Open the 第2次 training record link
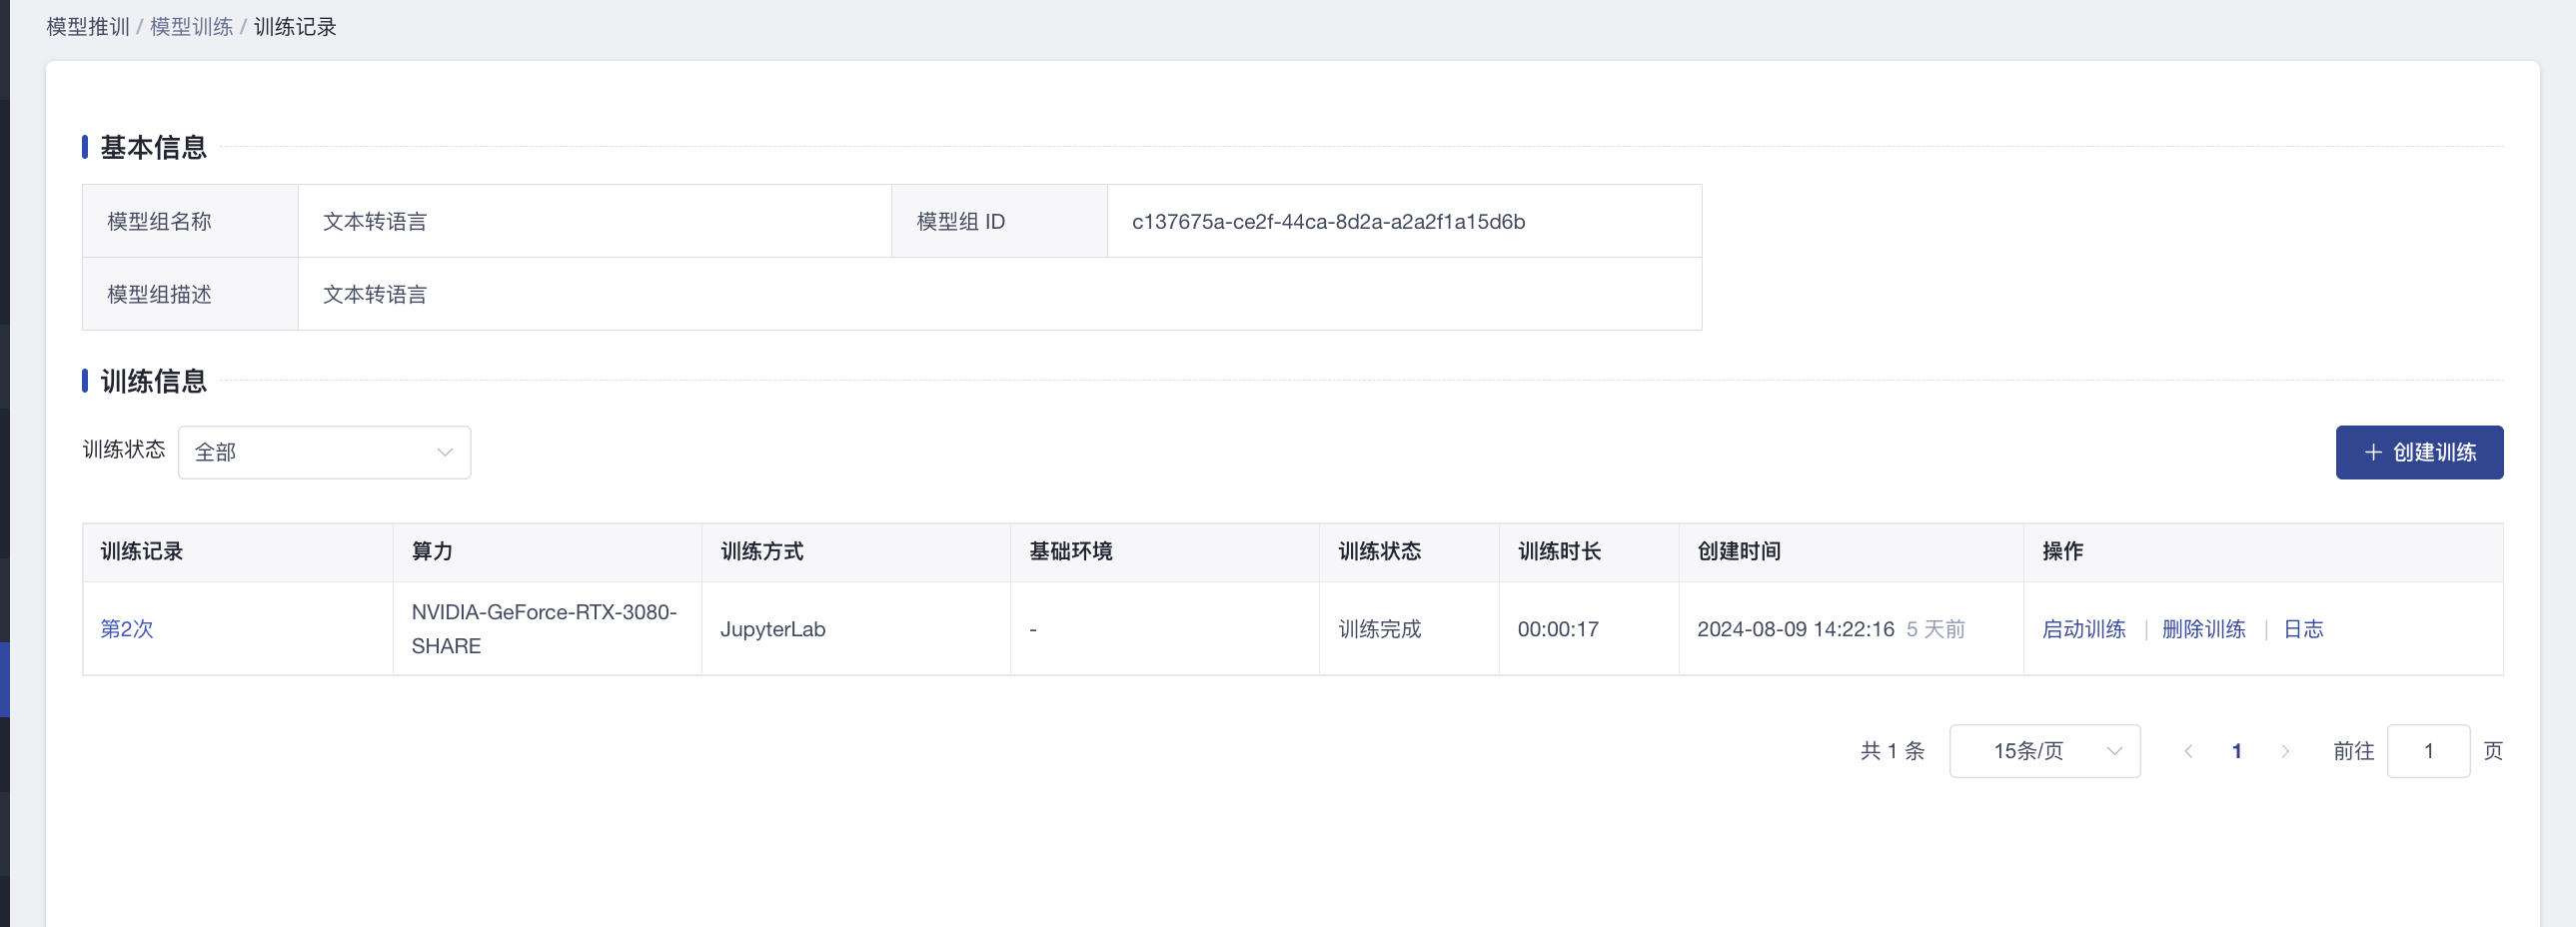 (x=127, y=629)
